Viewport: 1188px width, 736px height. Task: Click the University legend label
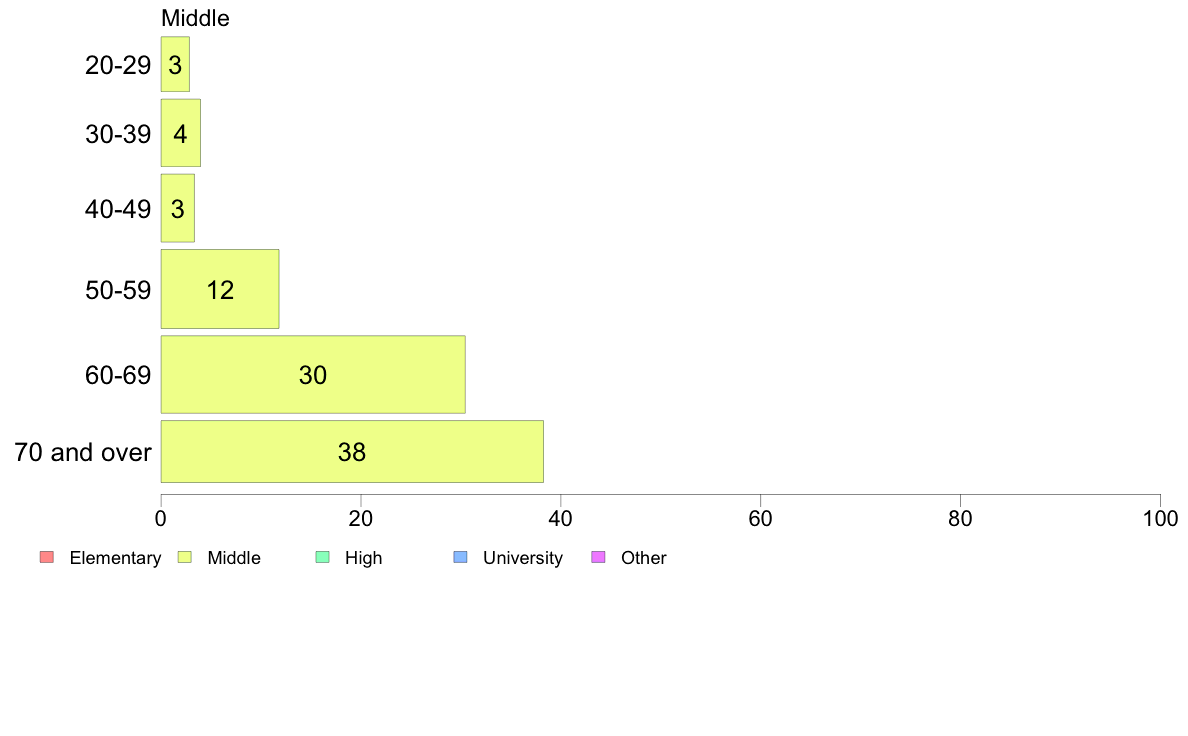(523, 558)
